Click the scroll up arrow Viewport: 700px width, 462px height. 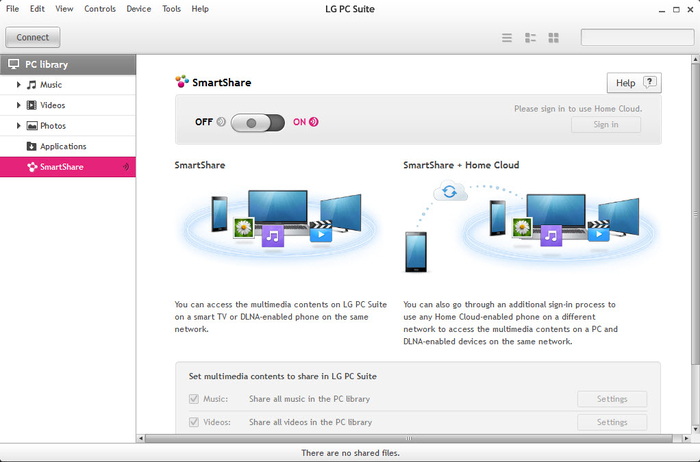click(x=696, y=59)
